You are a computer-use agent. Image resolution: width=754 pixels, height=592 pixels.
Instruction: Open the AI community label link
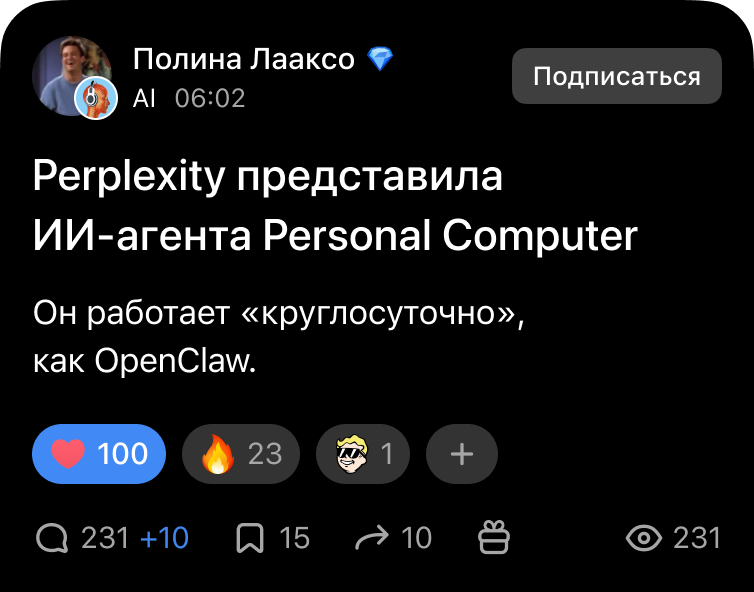click(x=144, y=98)
